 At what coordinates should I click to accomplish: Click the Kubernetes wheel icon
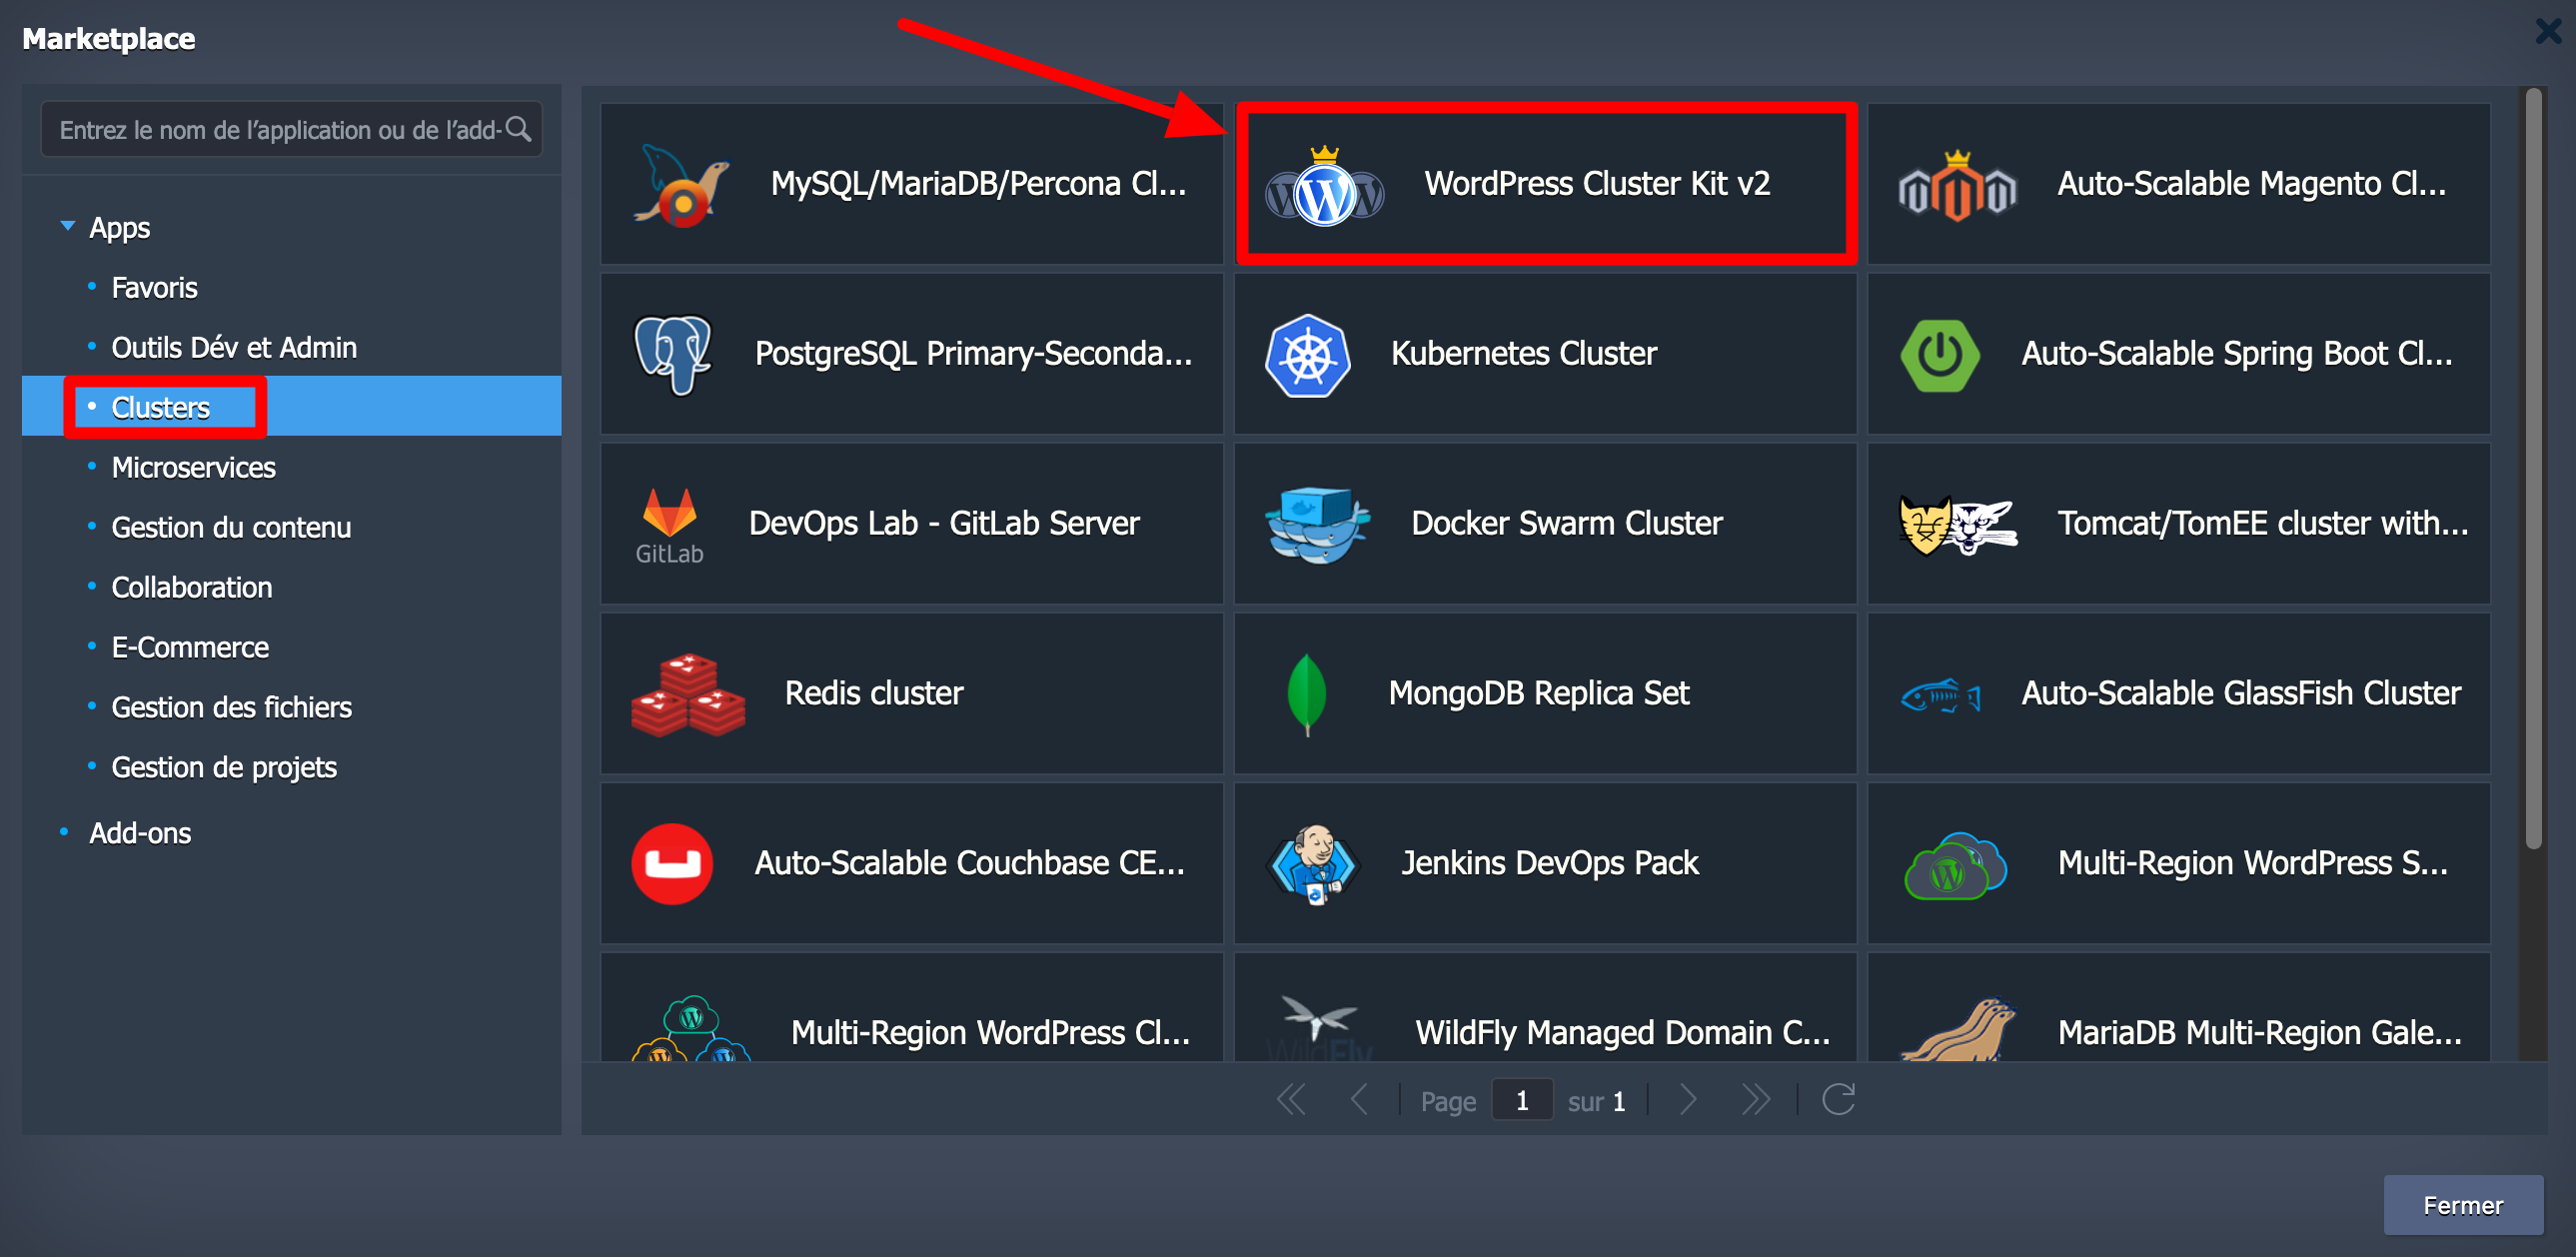click(1307, 355)
